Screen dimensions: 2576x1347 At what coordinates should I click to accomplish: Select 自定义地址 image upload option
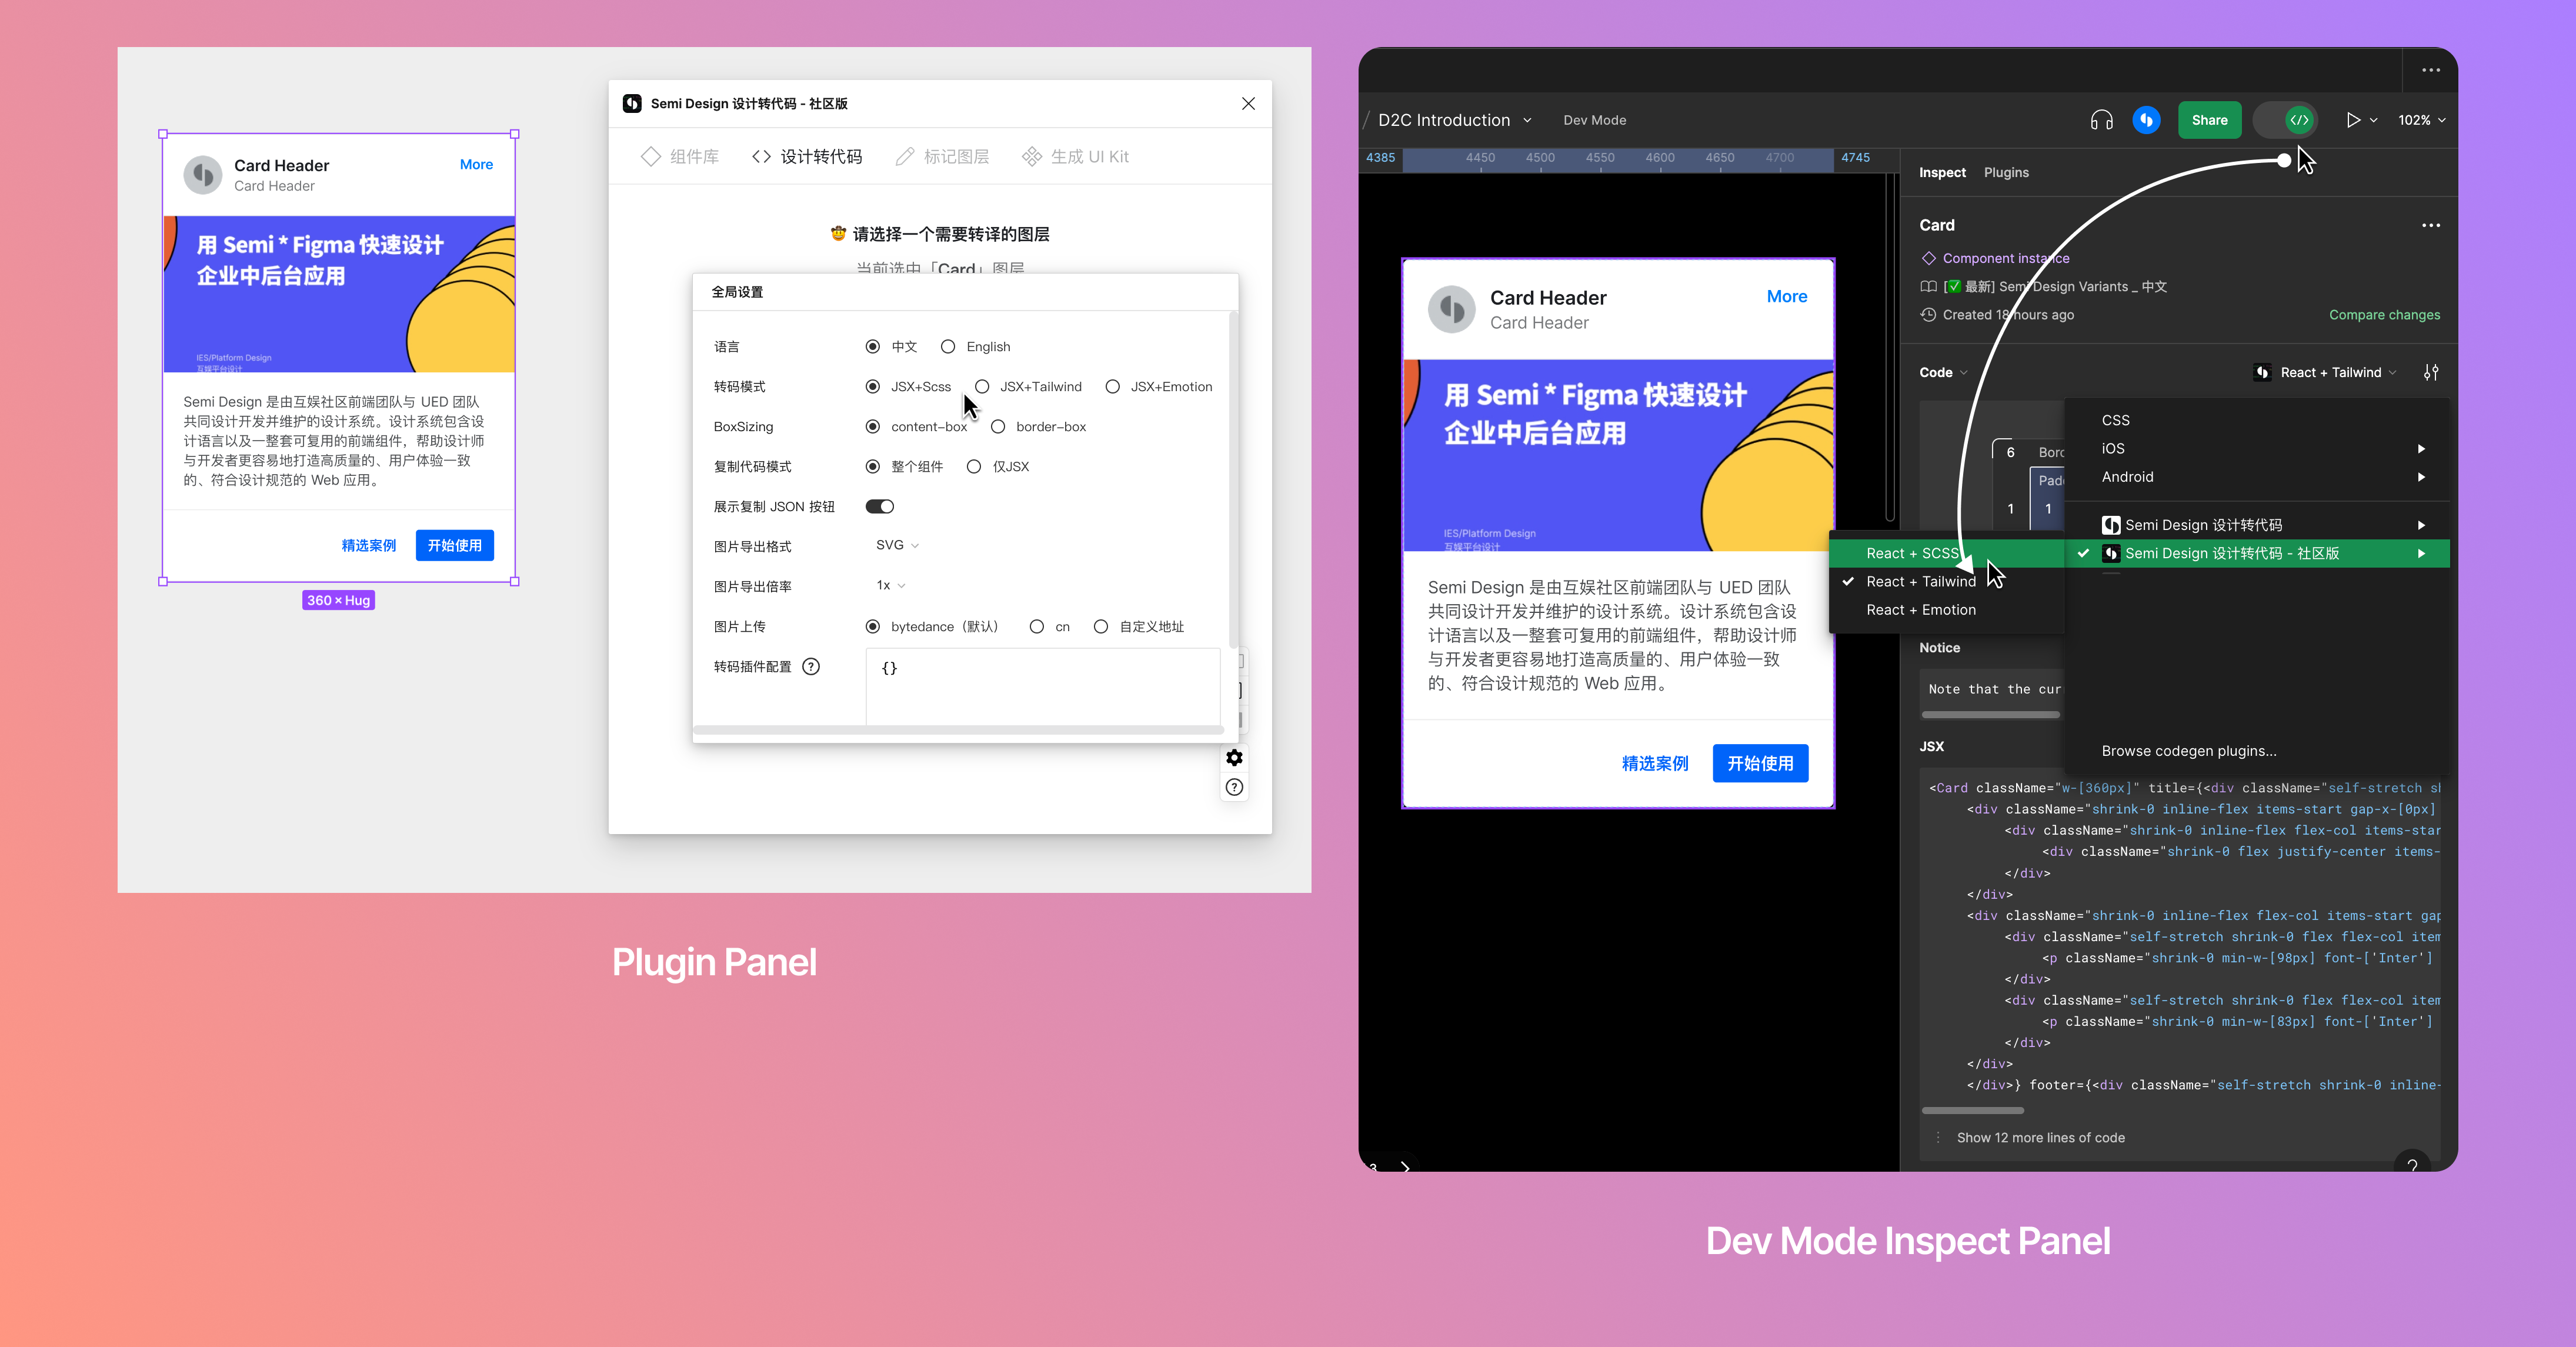tap(1100, 626)
